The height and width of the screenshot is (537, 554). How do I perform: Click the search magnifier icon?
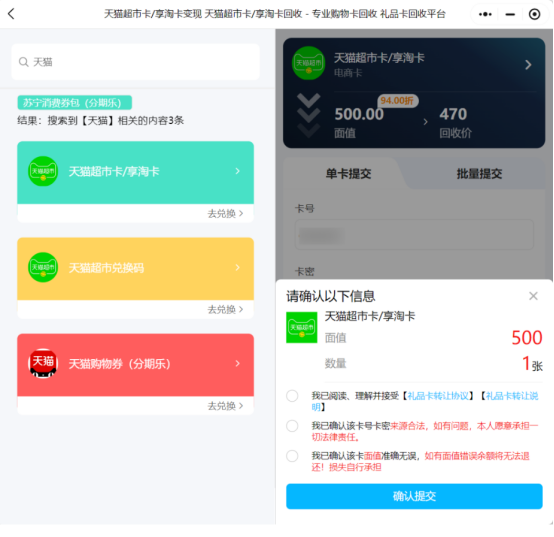point(24,62)
